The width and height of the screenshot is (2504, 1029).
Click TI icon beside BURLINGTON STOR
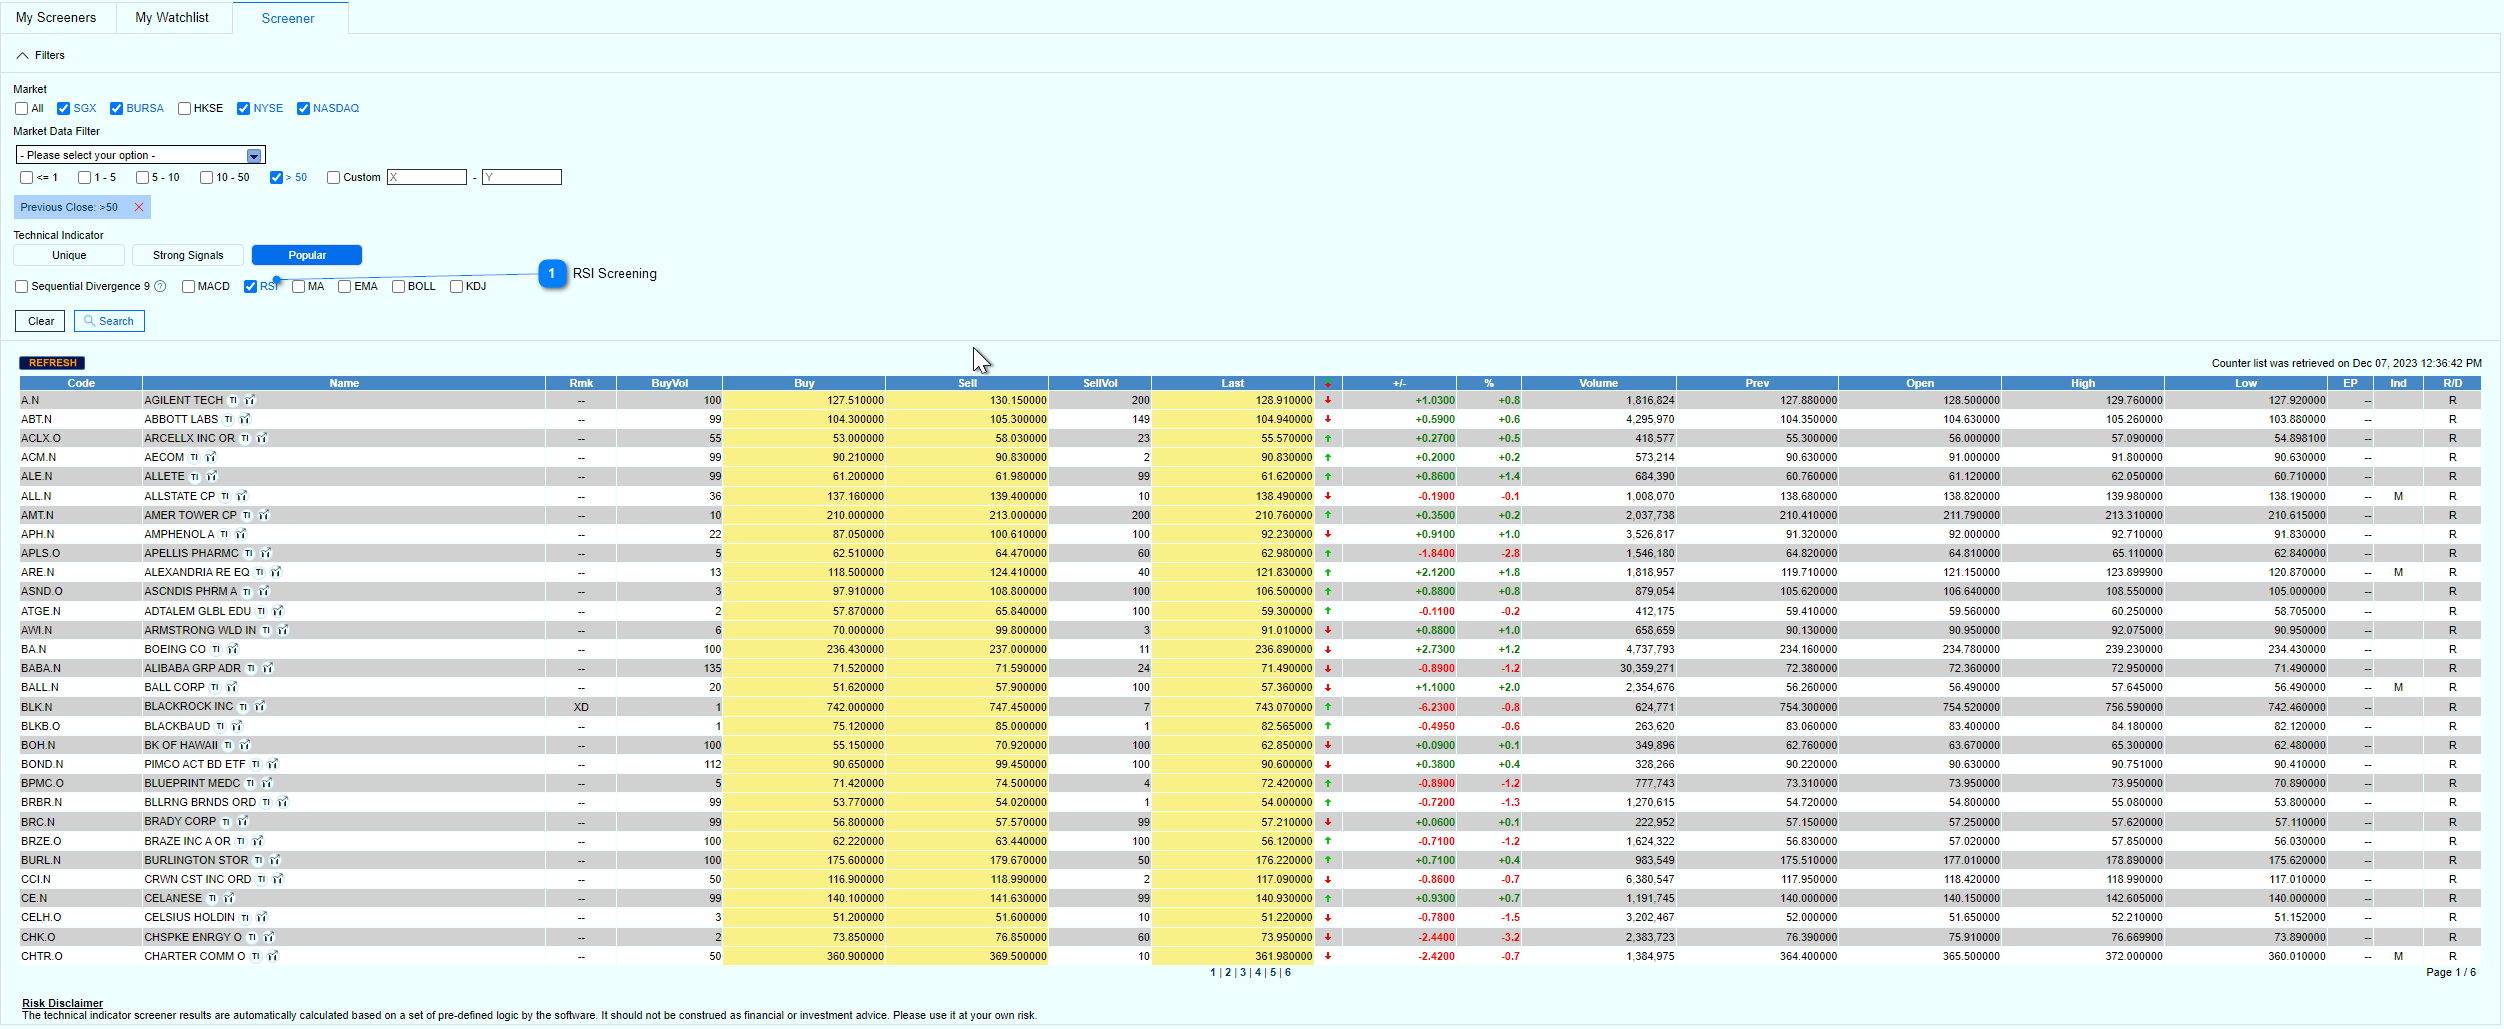pyautogui.click(x=259, y=860)
